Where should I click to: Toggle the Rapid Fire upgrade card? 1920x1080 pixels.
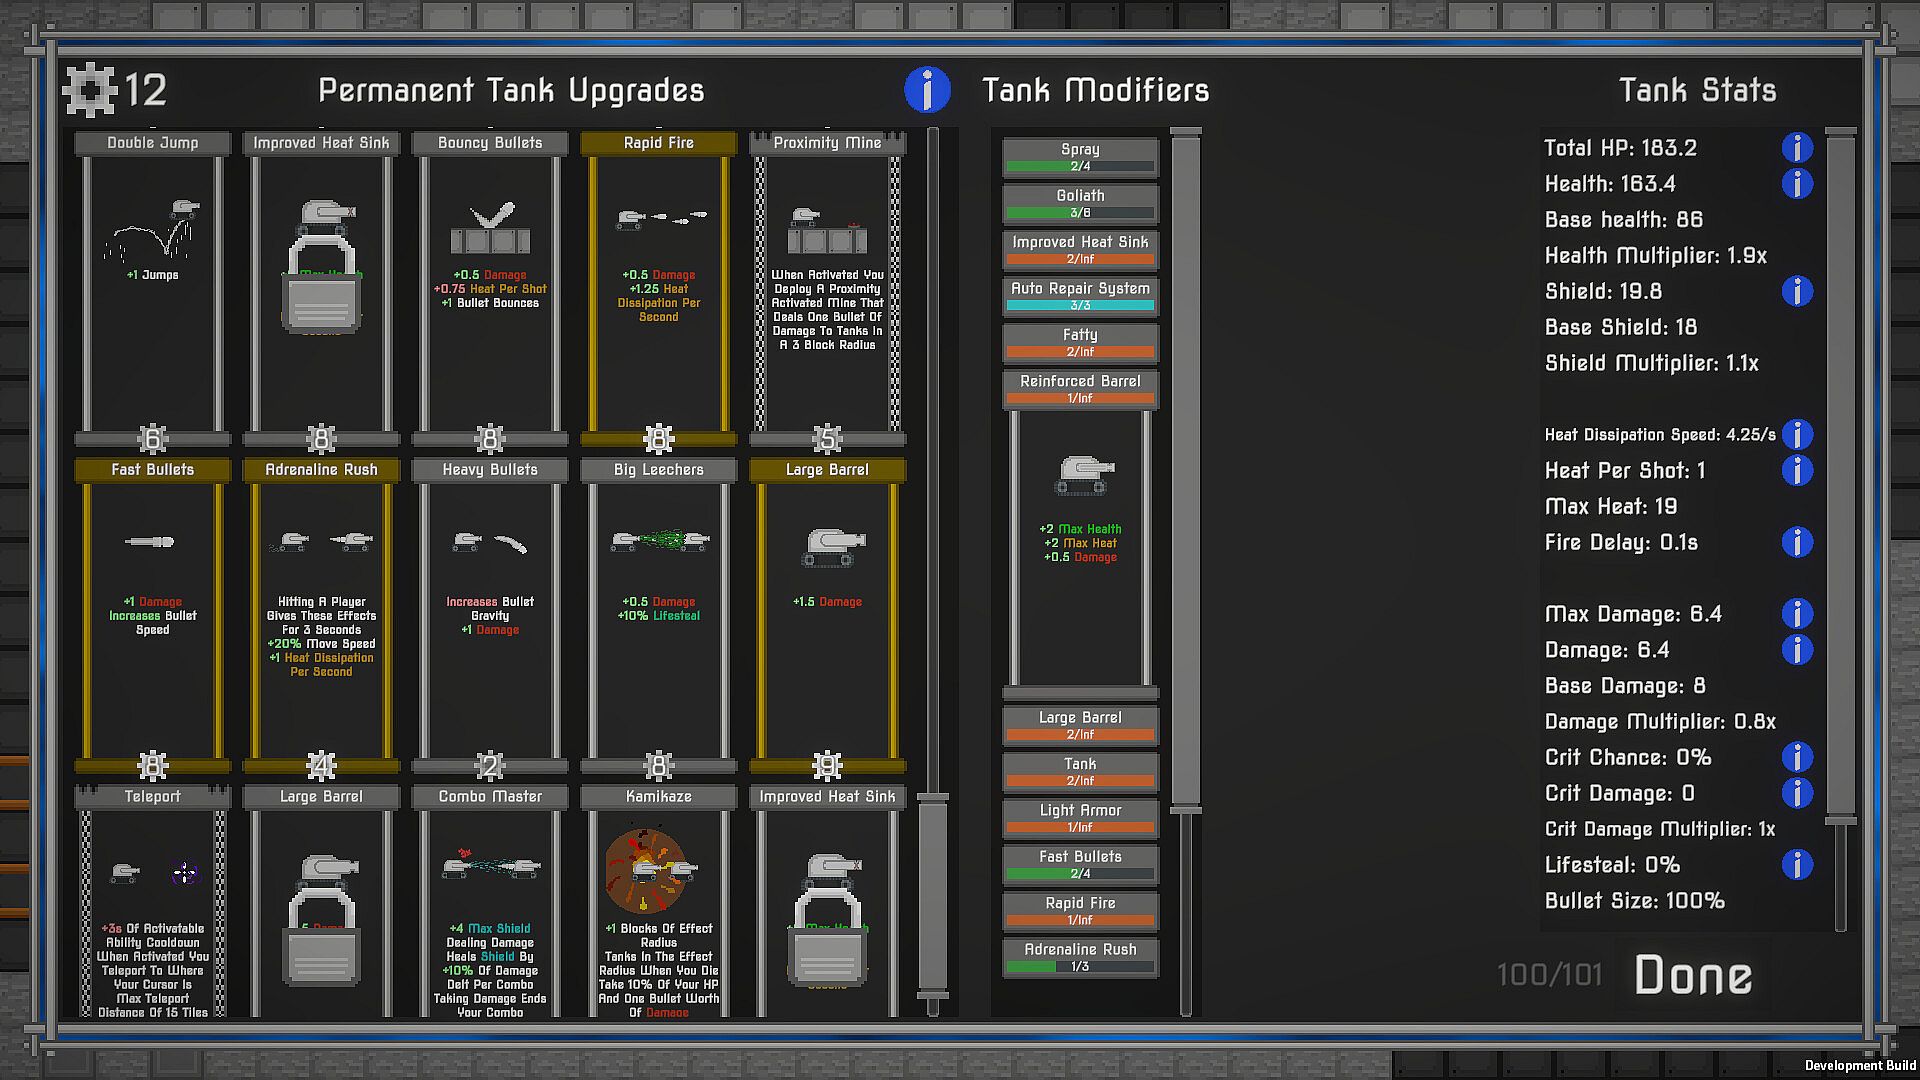point(658,290)
